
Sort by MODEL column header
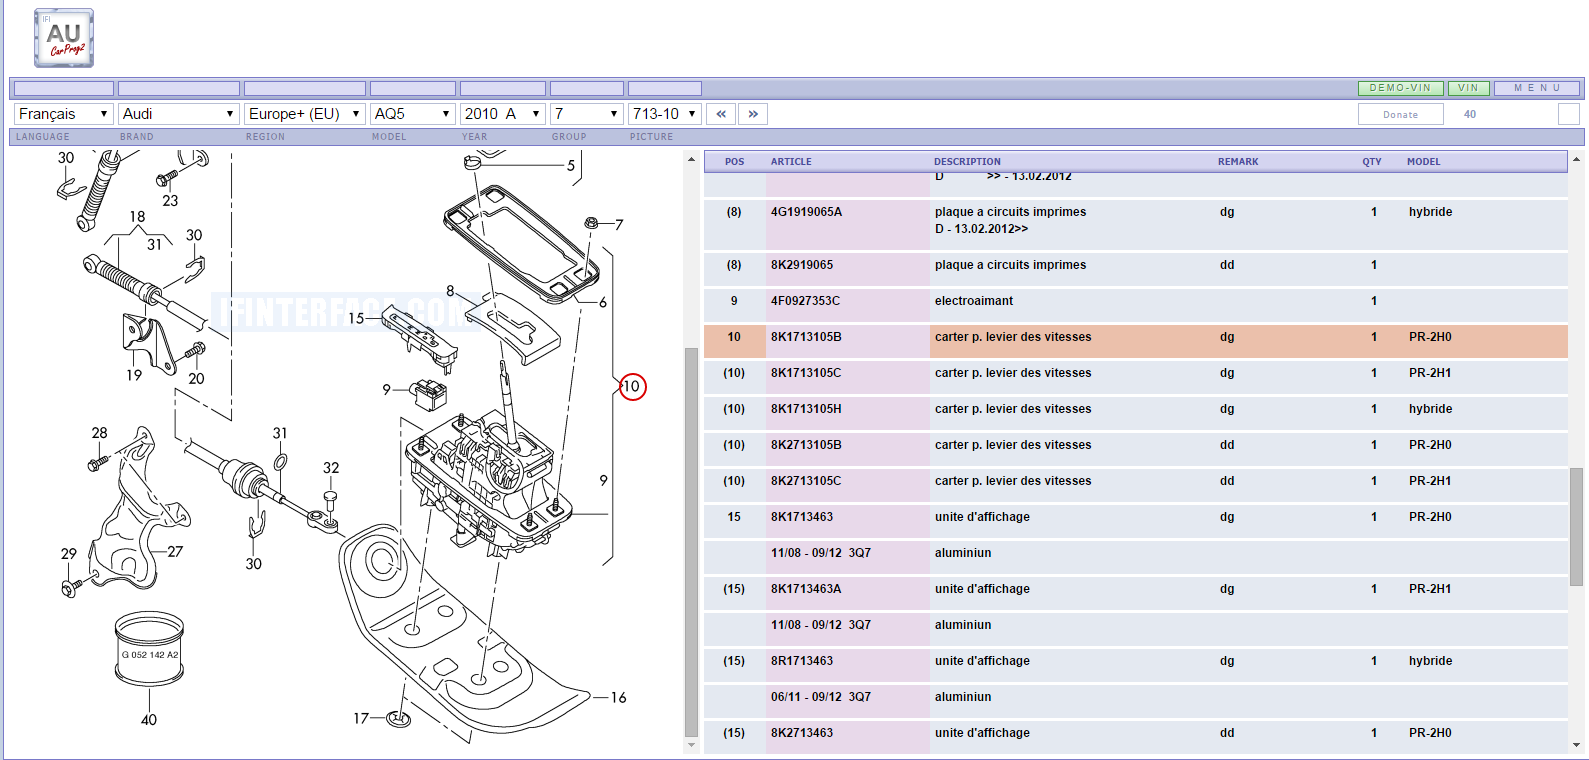(x=1424, y=162)
